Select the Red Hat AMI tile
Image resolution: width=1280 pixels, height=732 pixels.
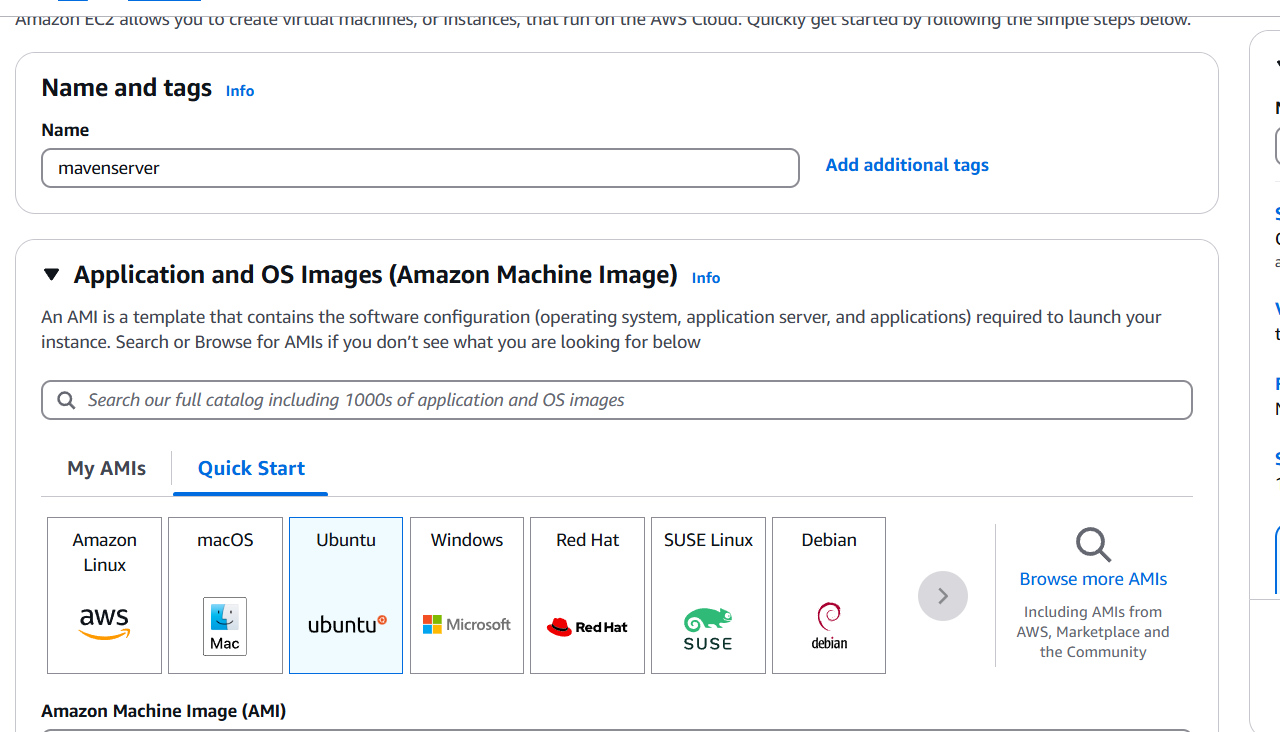[587, 595]
